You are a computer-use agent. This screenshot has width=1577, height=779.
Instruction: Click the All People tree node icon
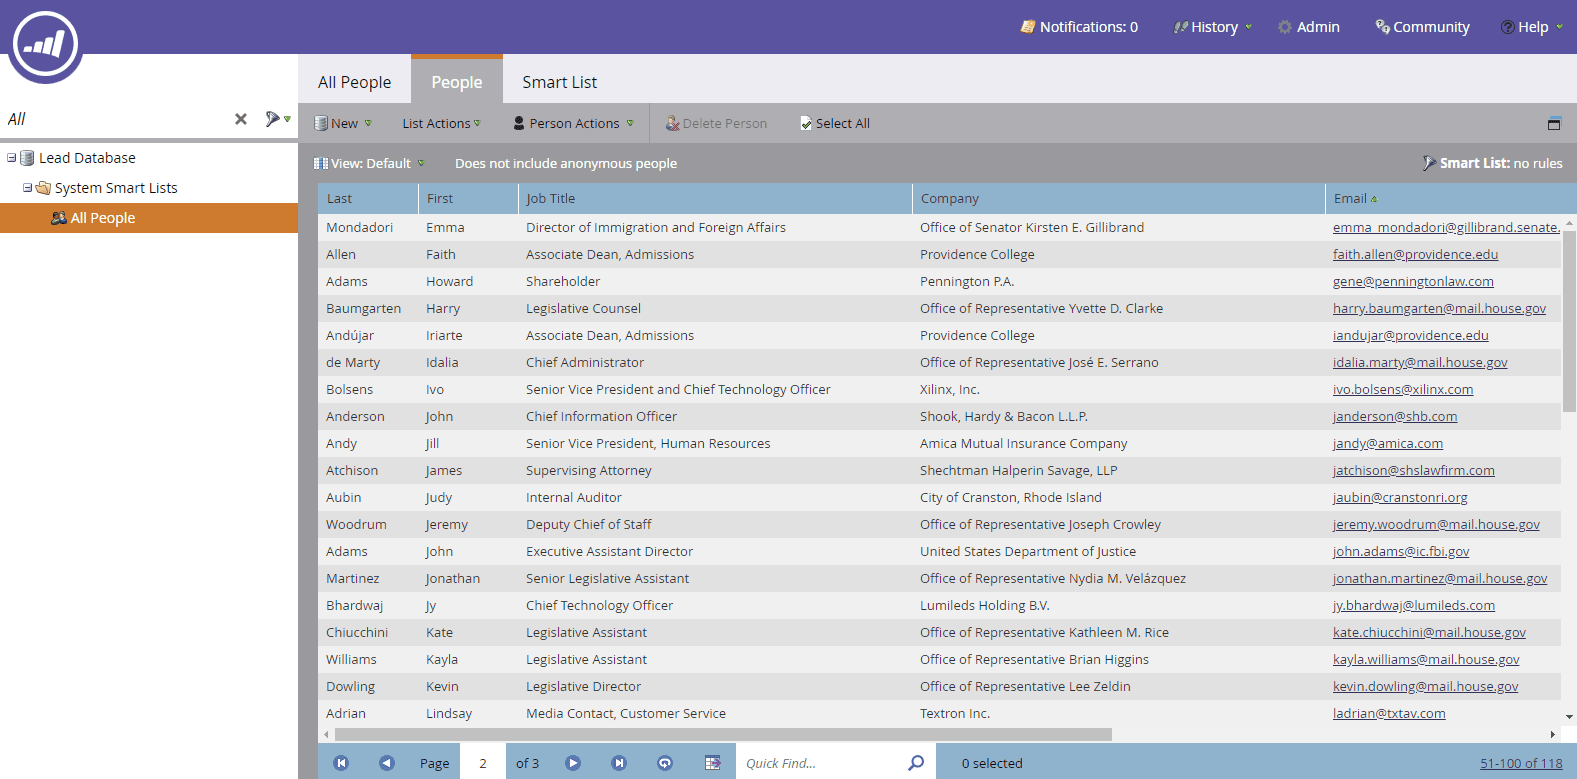click(x=59, y=218)
